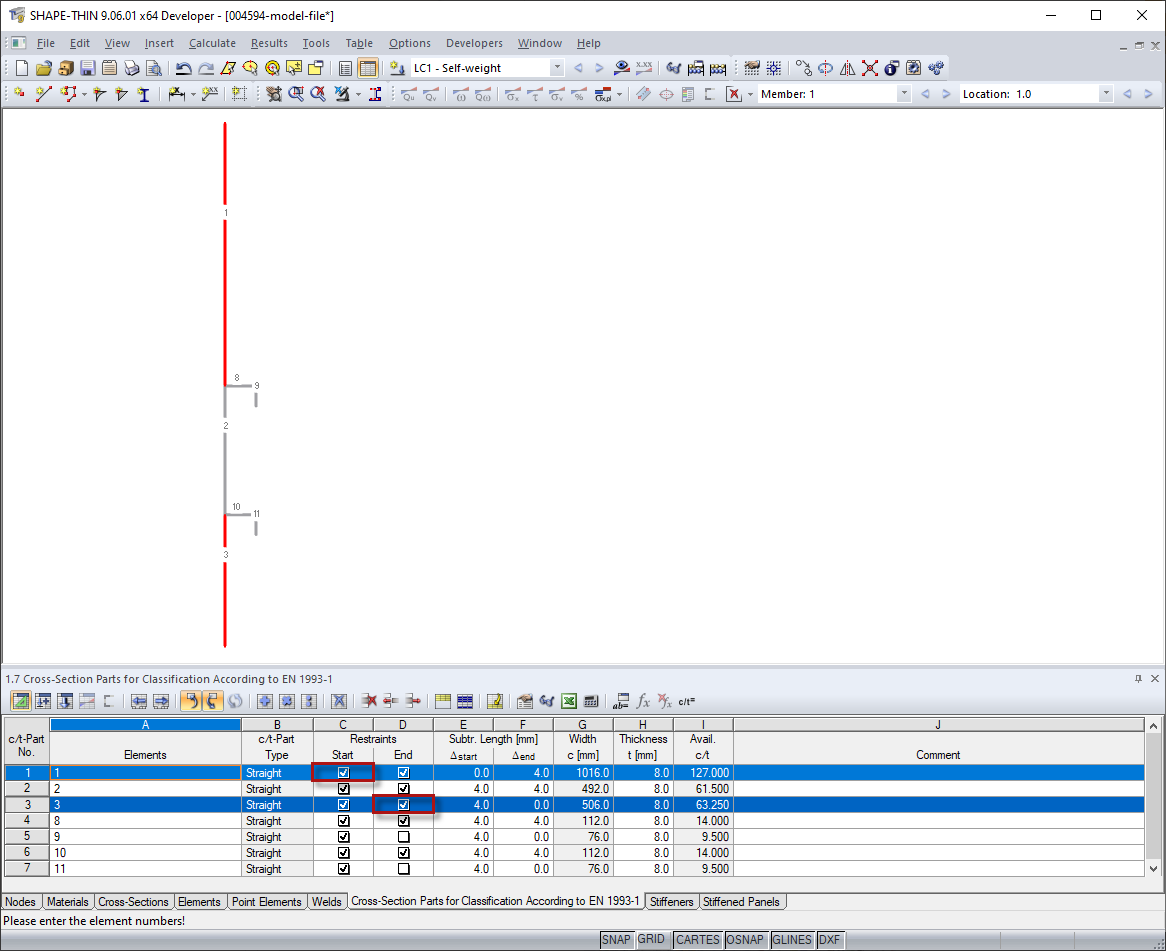Select the new line element tool
Image resolution: width=1166 pixels, height=951 pixels.
(x=44, y=94)
